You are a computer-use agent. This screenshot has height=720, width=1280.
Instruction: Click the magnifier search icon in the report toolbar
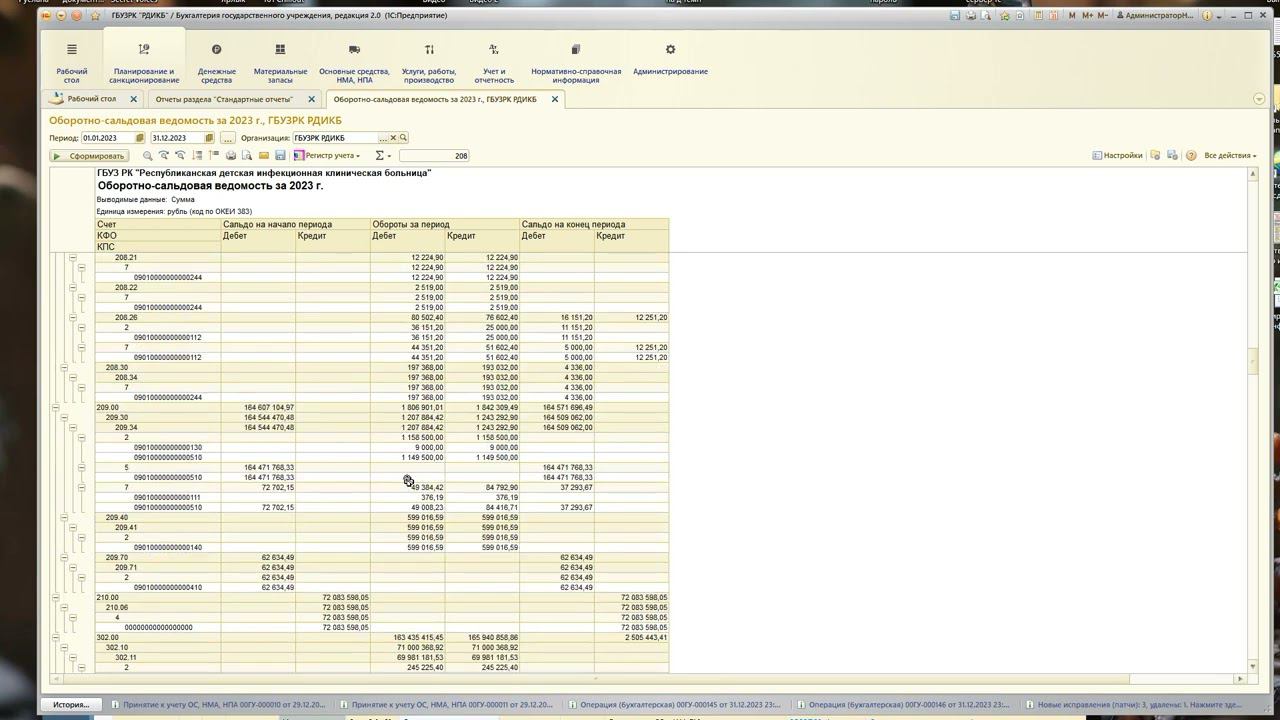(148, 156)
